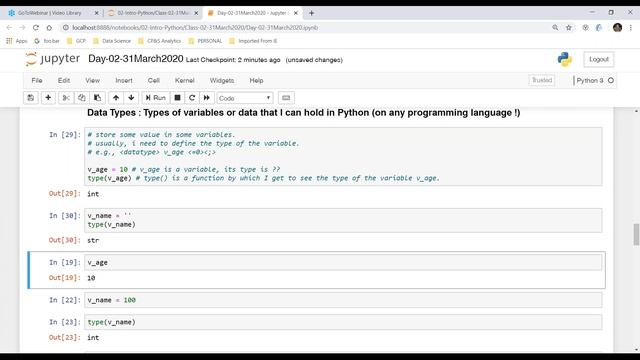Open the CP&S Analytics bookmarks folder
This screenshot has width=640, height=360.
[x=160, y=41]
